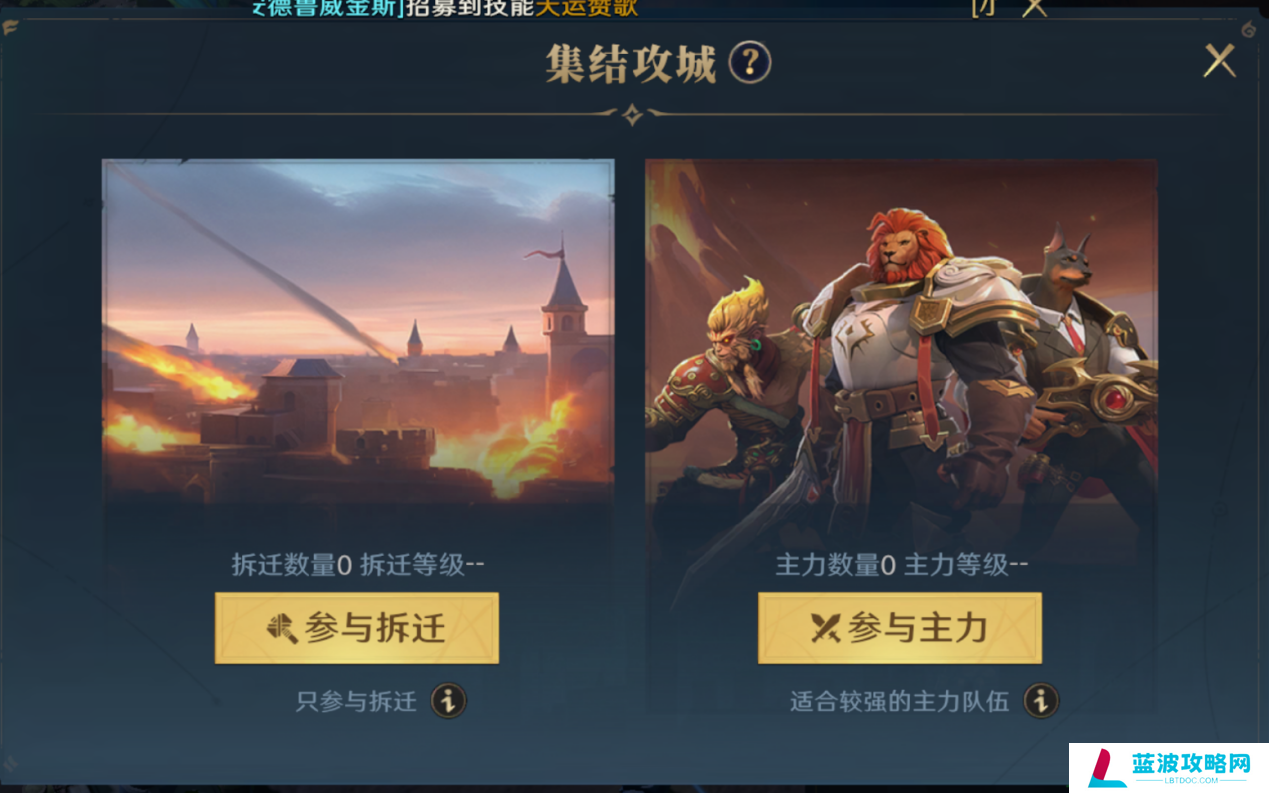The width and height of the screenshot is (1269, 793).
Task: Show info for 适合较强的主力队伍
Action: [x=1041, y=701]
